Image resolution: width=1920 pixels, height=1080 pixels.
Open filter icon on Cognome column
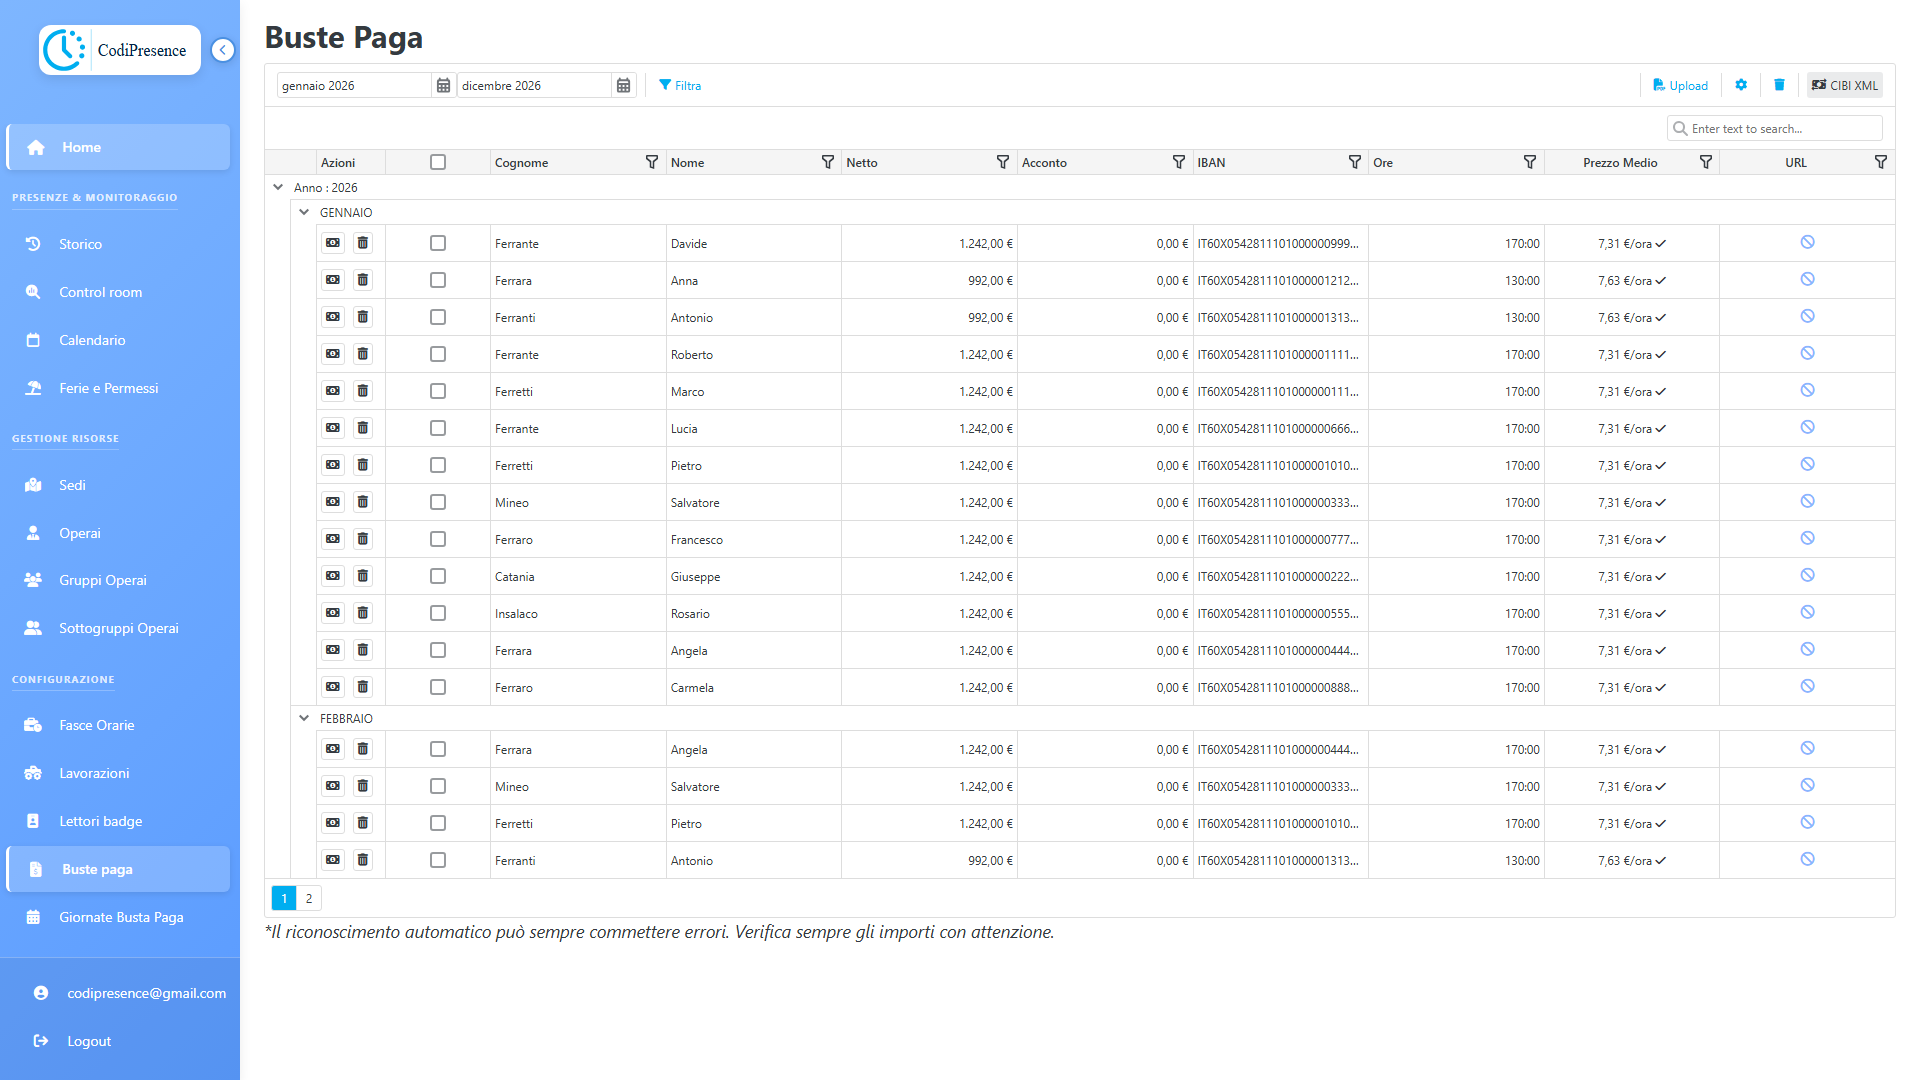pyautogui.click(x=652, y=162)
